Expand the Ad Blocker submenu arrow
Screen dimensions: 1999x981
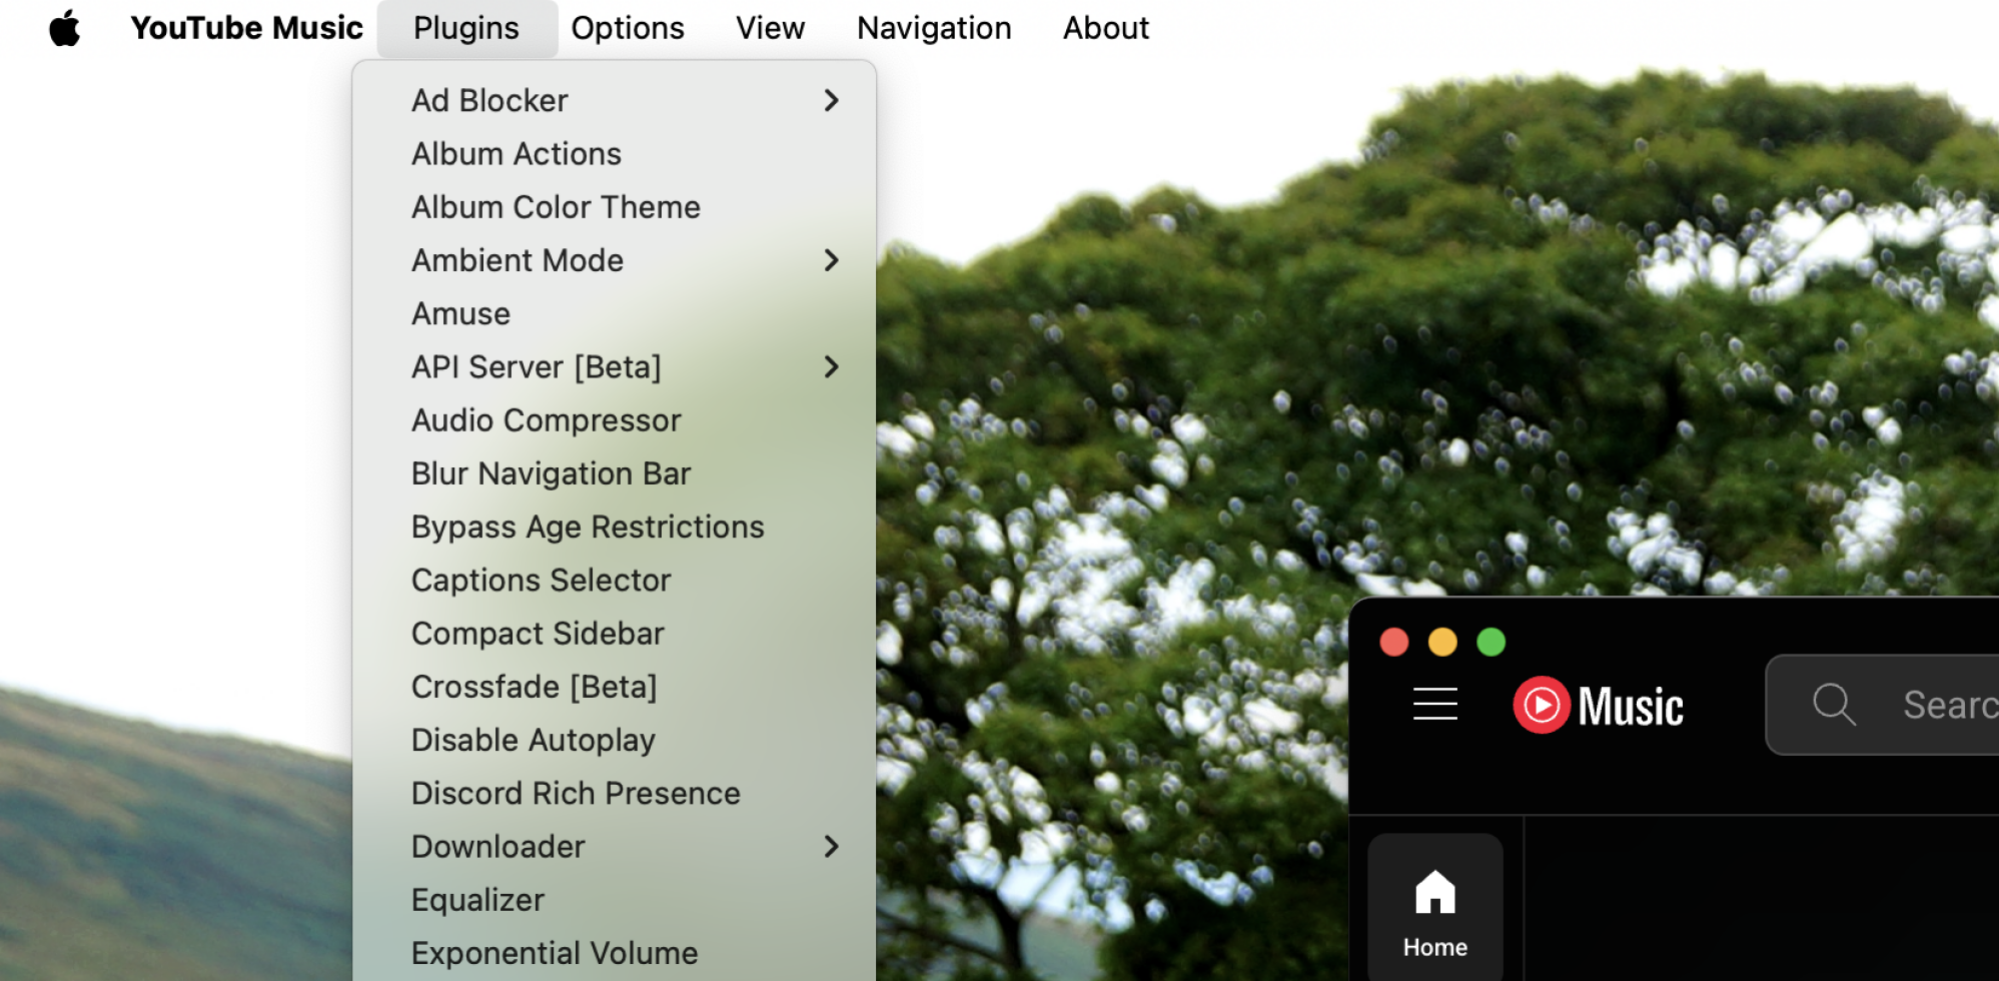pos(831,100)
